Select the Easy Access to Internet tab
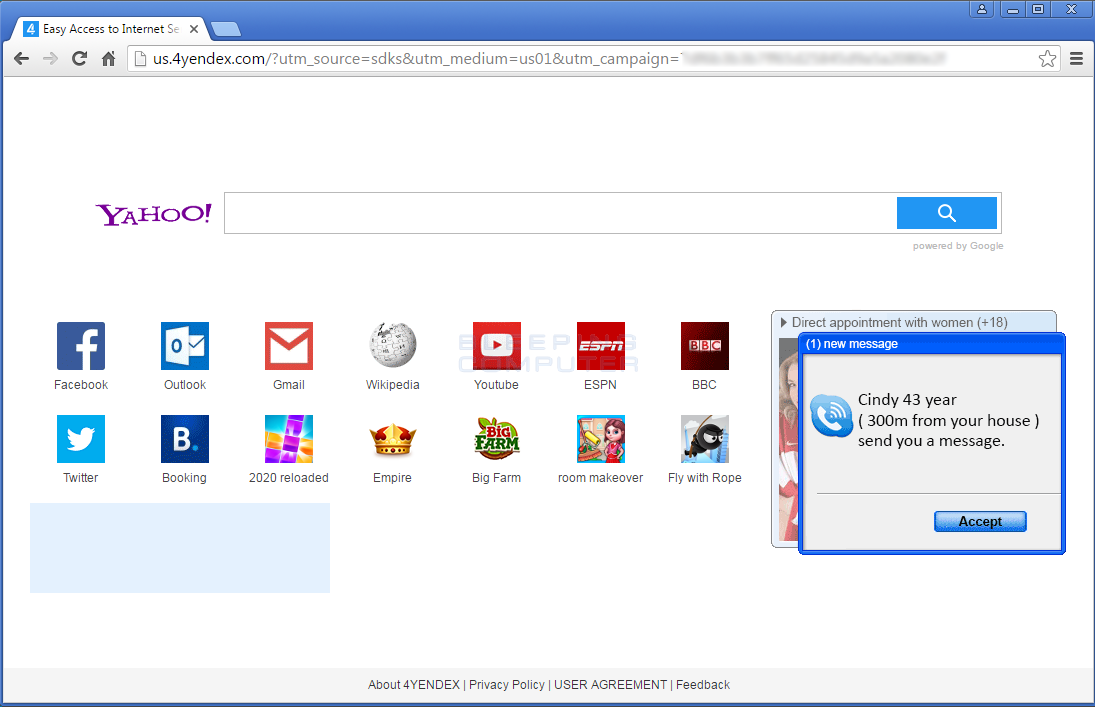The width and height of the screenshot is (1095, 707). click(110, 29)
